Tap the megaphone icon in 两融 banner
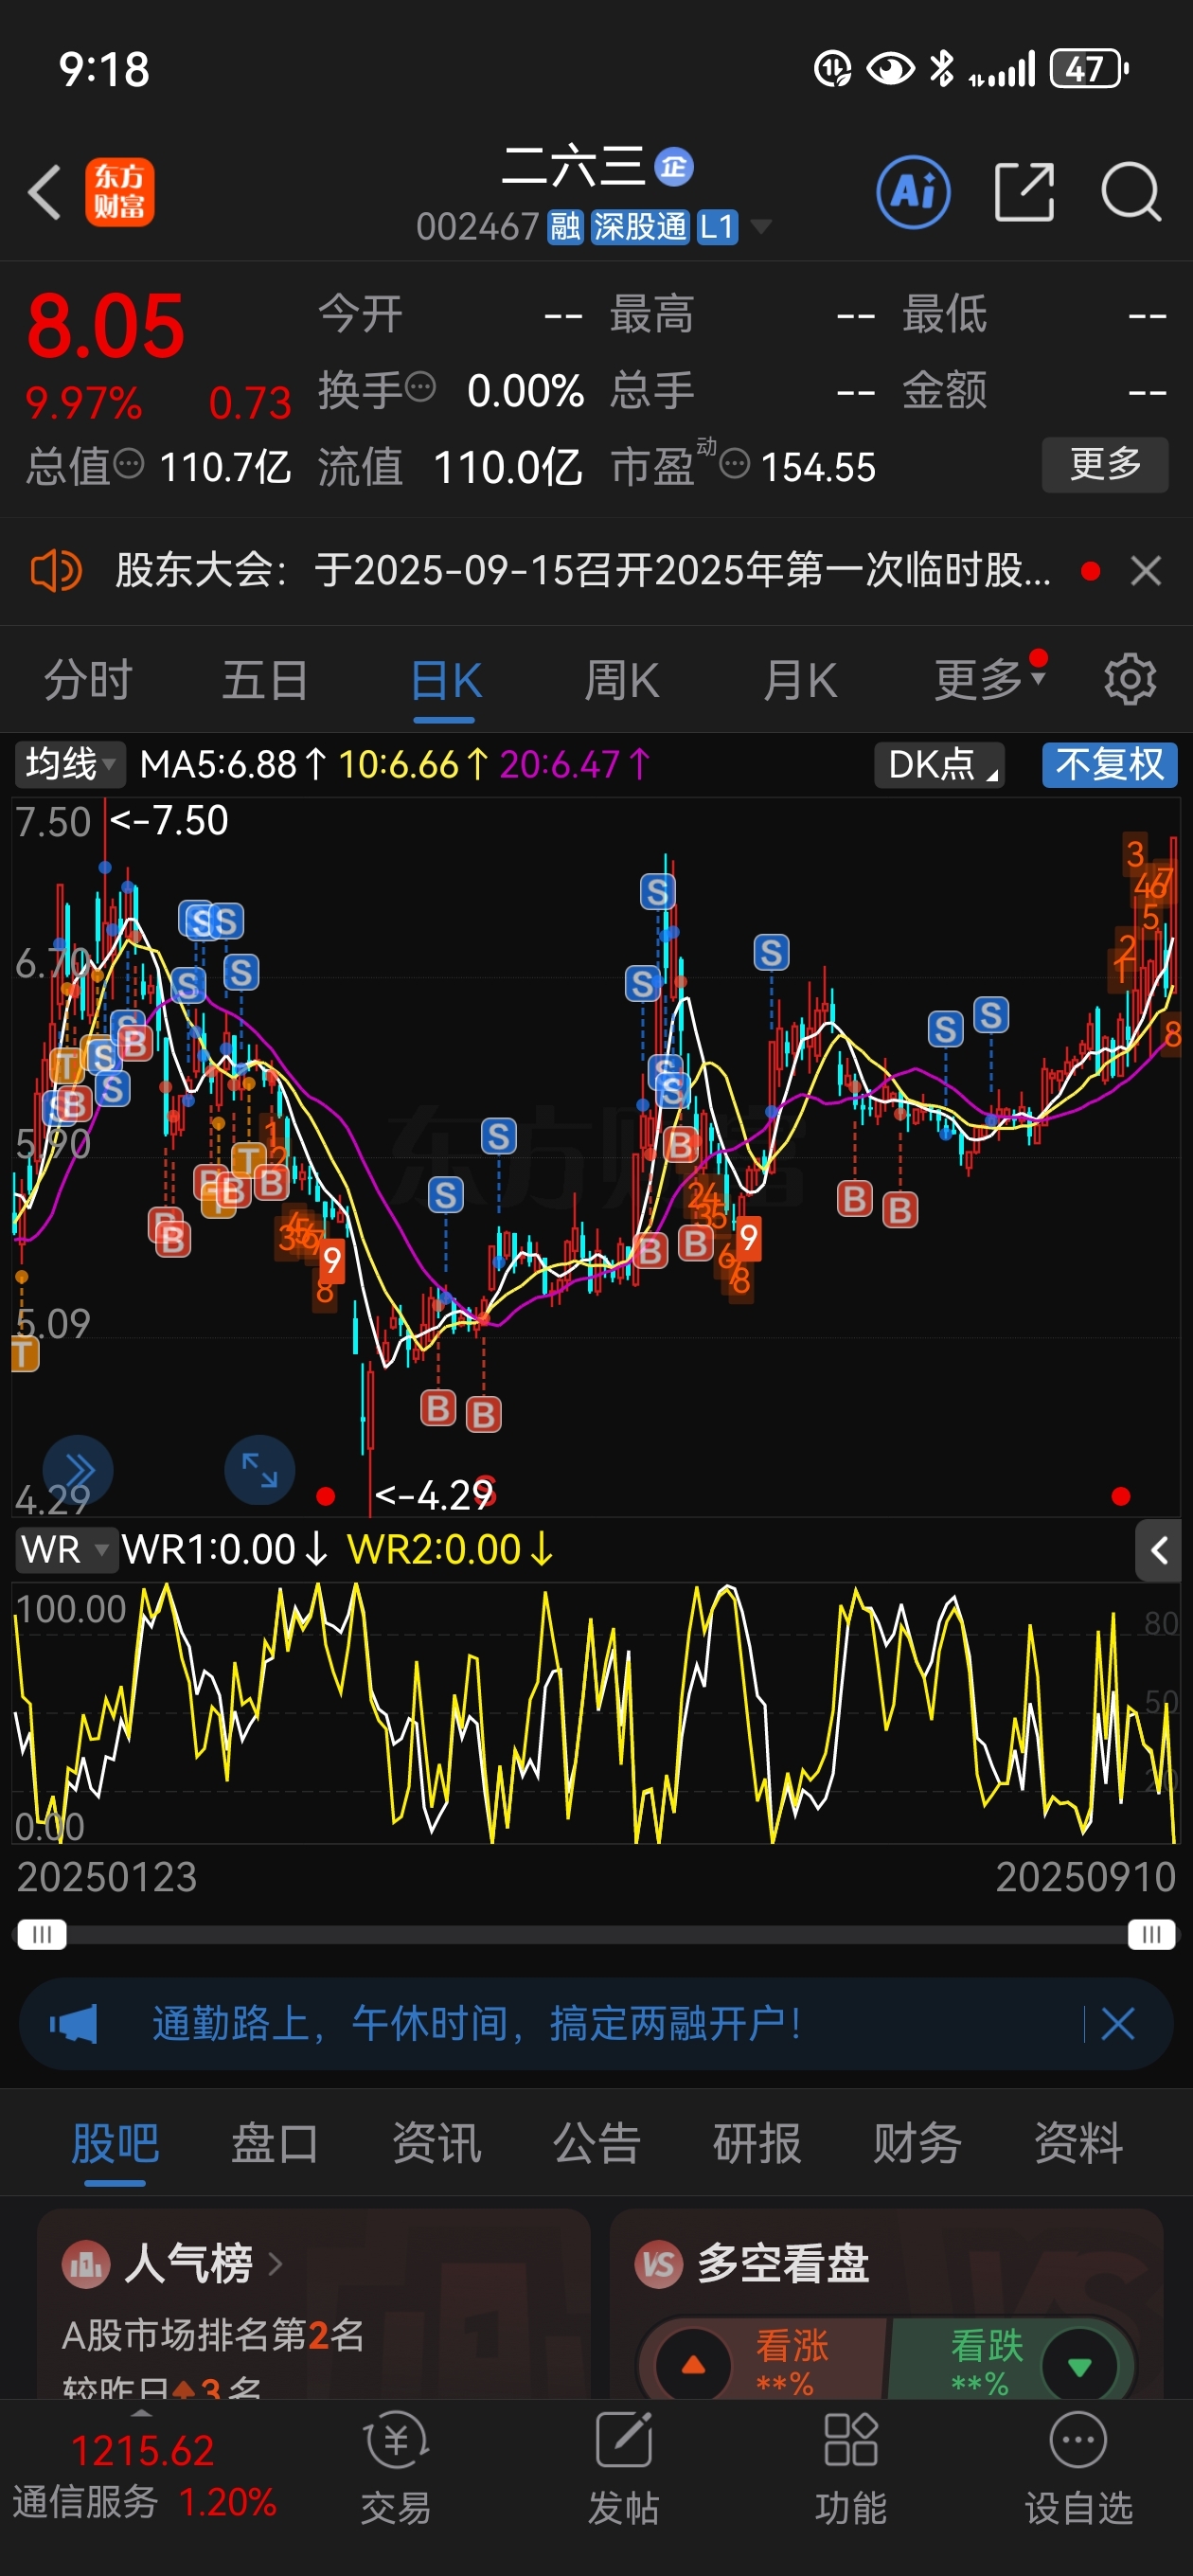1193x2576 pixels. click(74, 2024)
